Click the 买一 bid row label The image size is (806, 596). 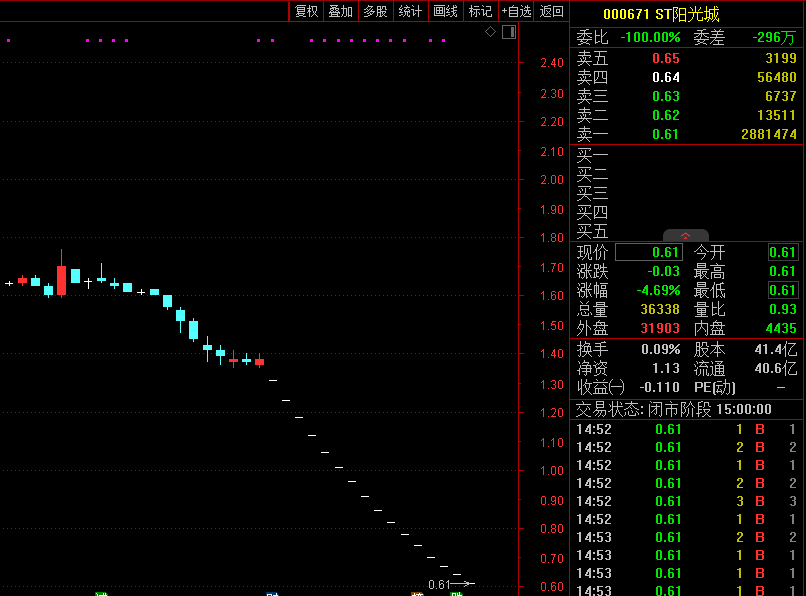(592, 154)
